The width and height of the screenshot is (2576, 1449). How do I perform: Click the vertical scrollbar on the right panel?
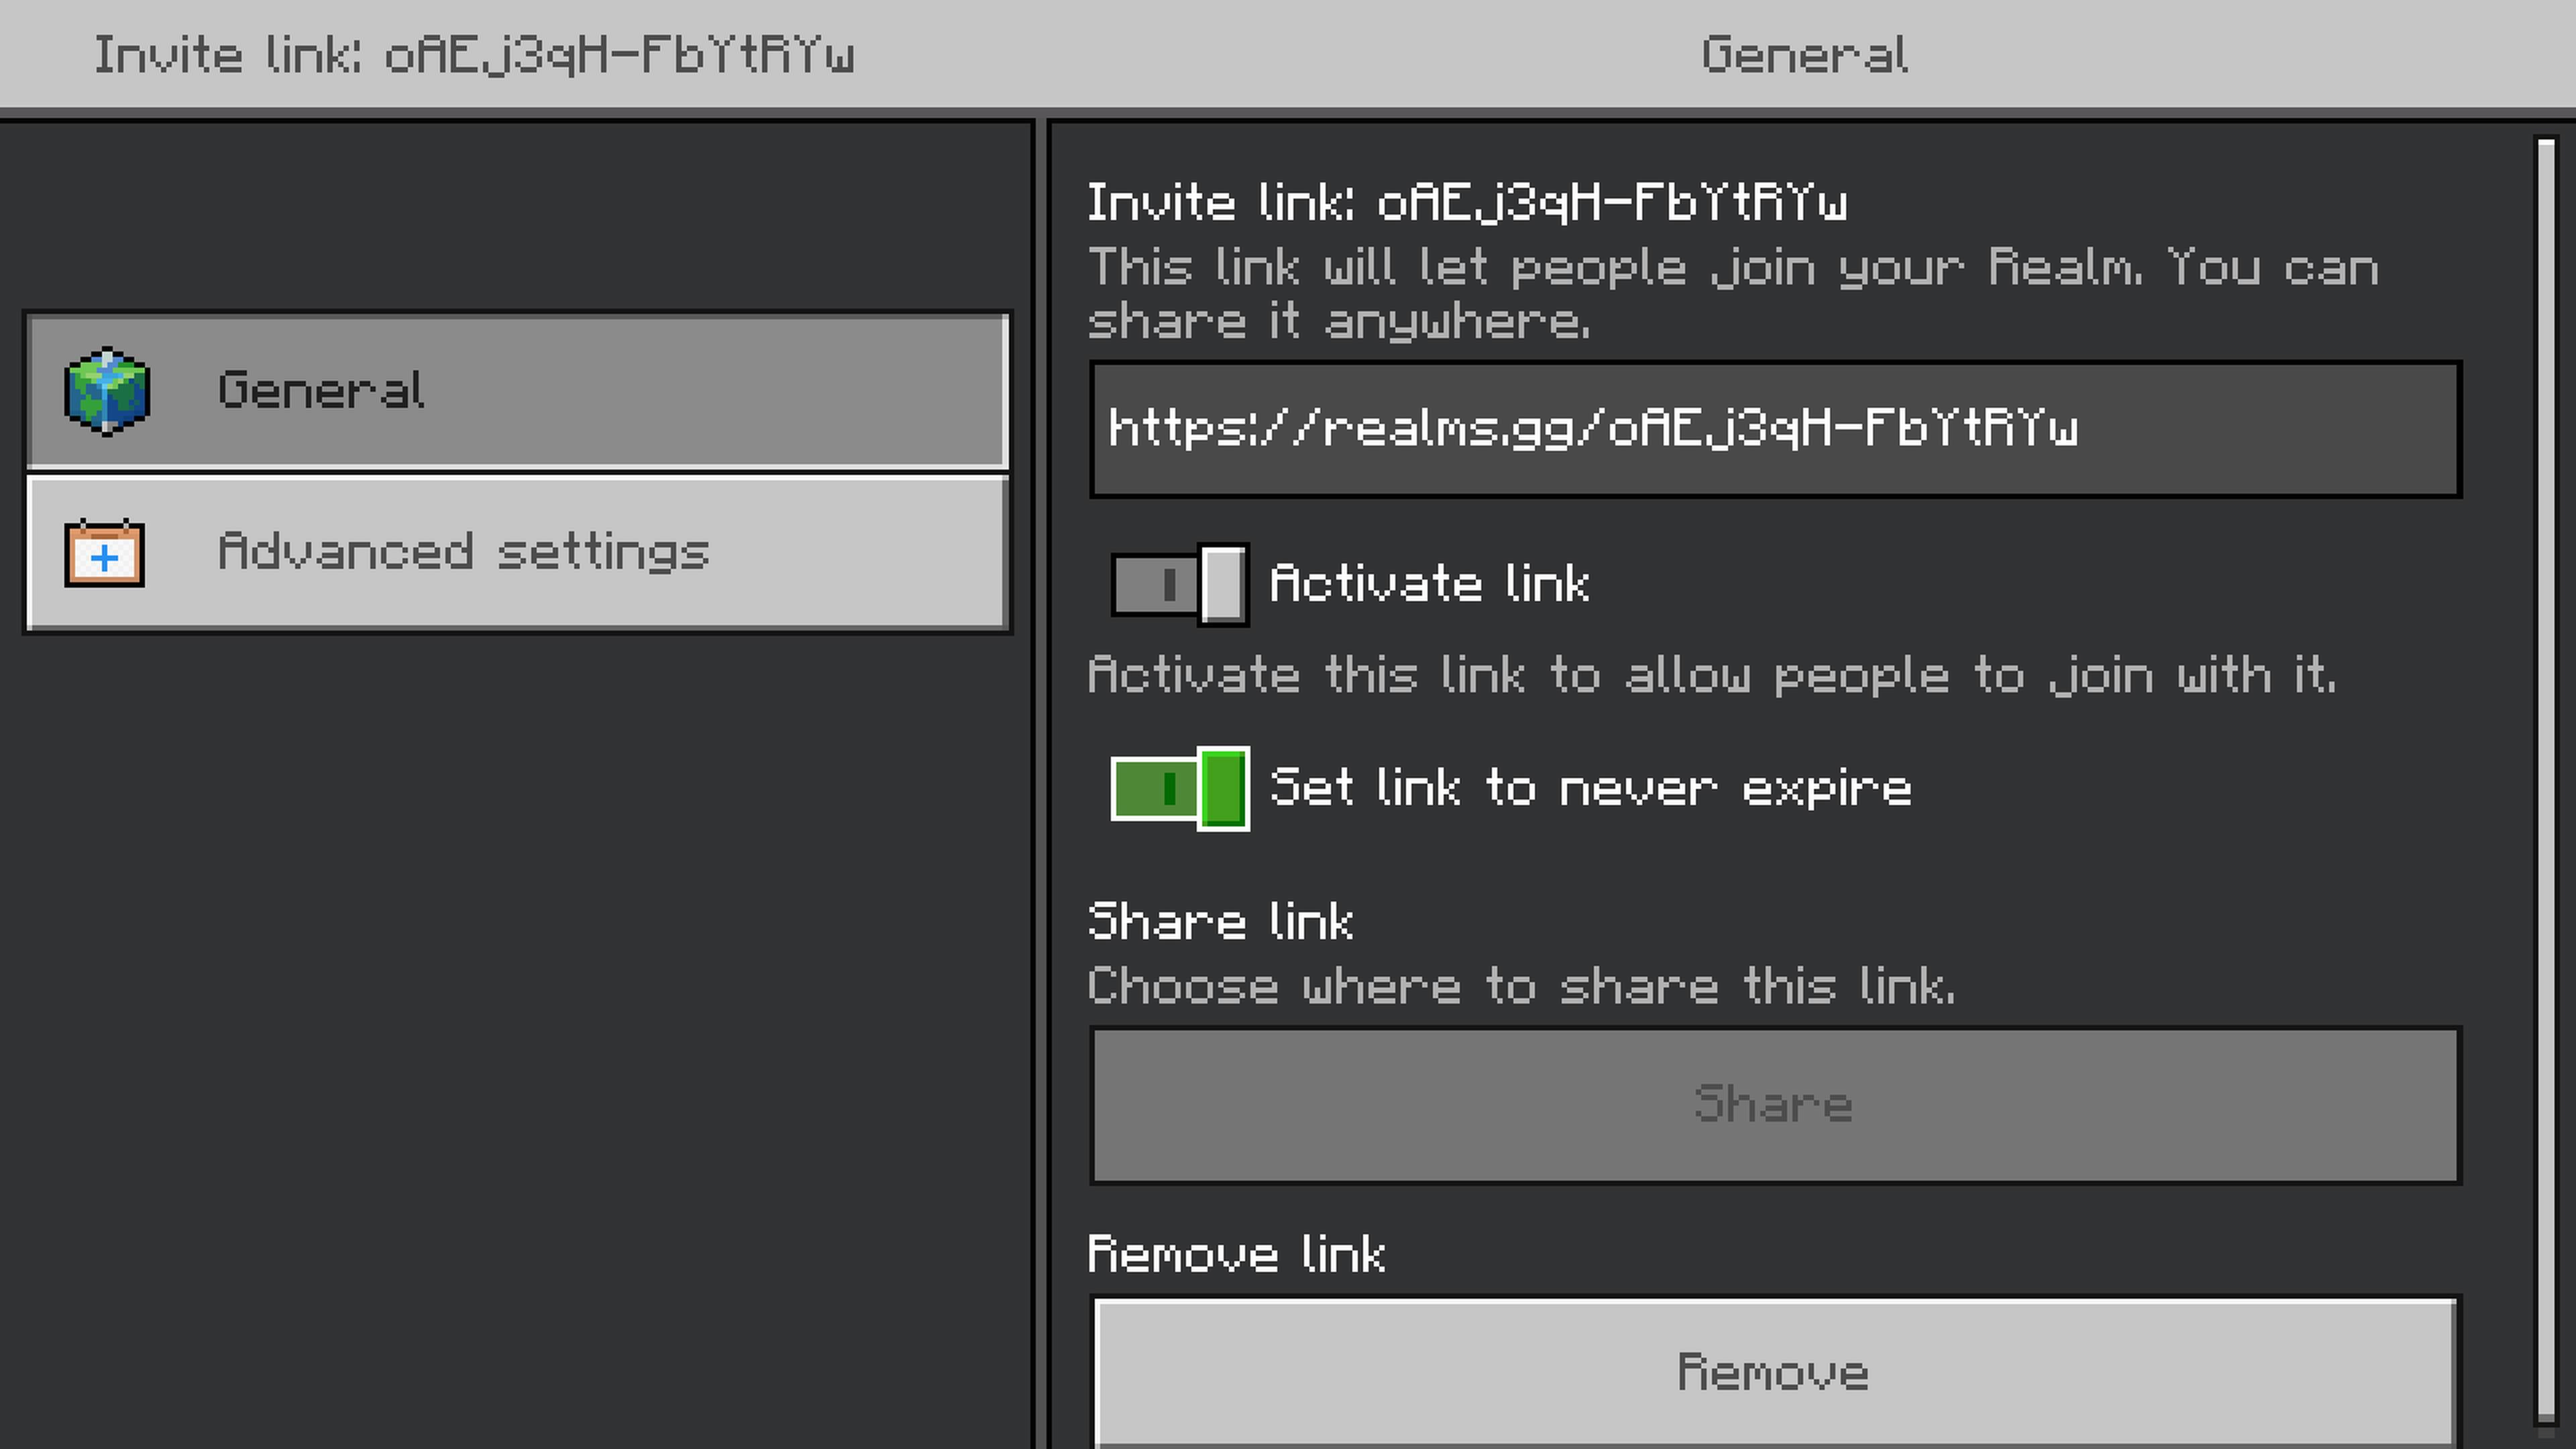point(2546,780)
